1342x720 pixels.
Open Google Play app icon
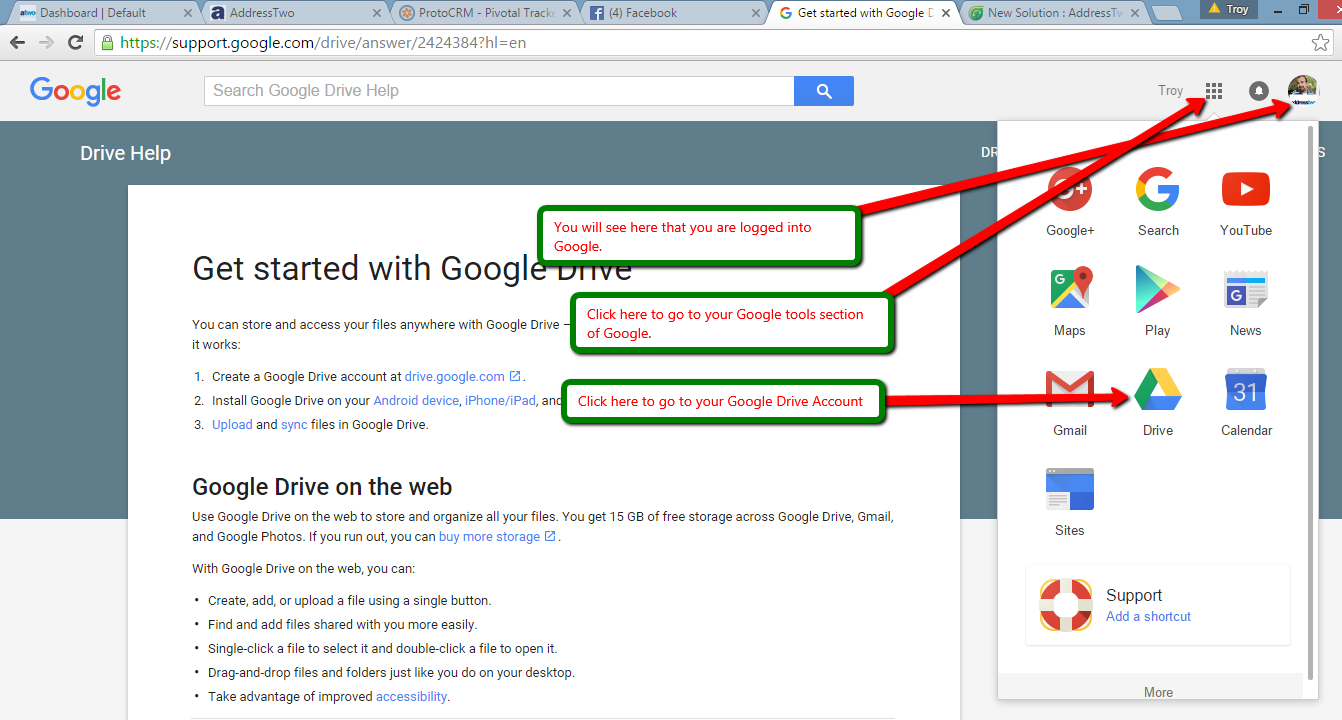[1158, 302]
